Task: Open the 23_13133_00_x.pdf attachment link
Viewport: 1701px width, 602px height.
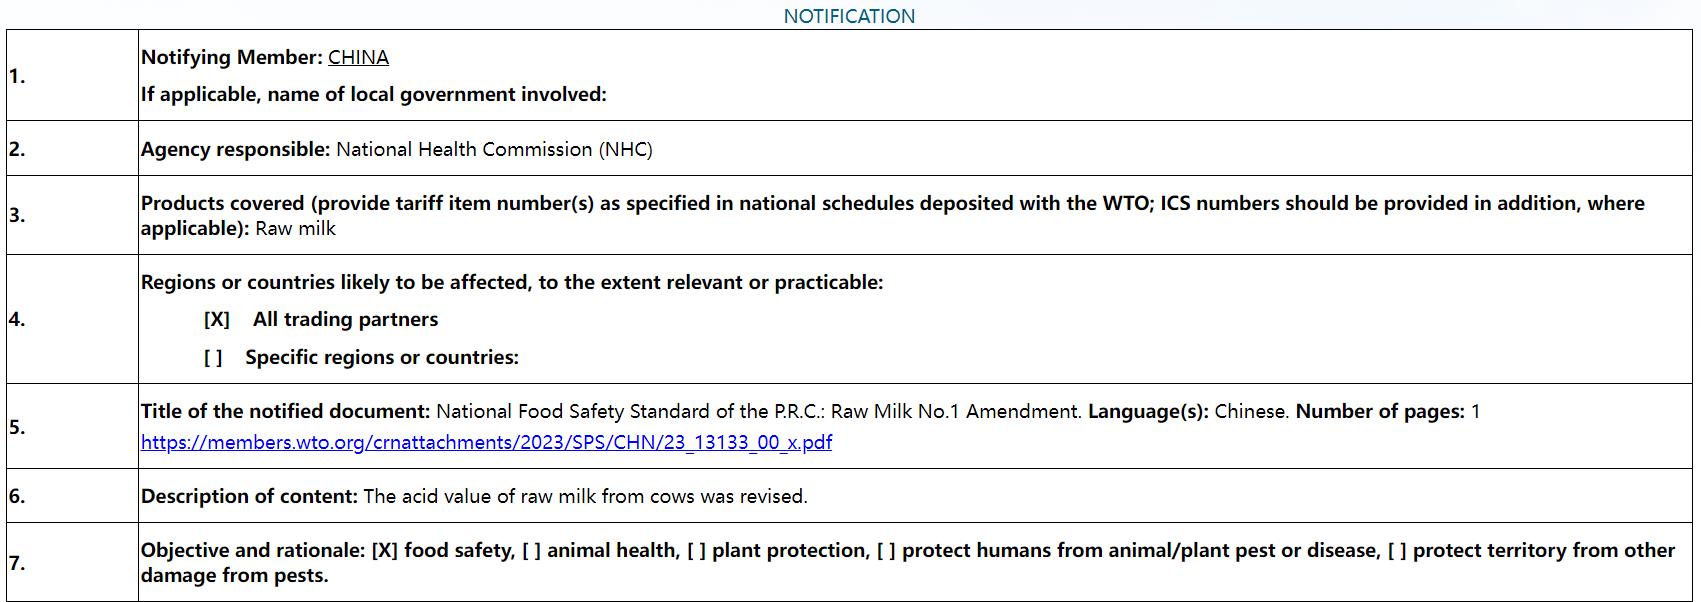Action: (486, 442)
